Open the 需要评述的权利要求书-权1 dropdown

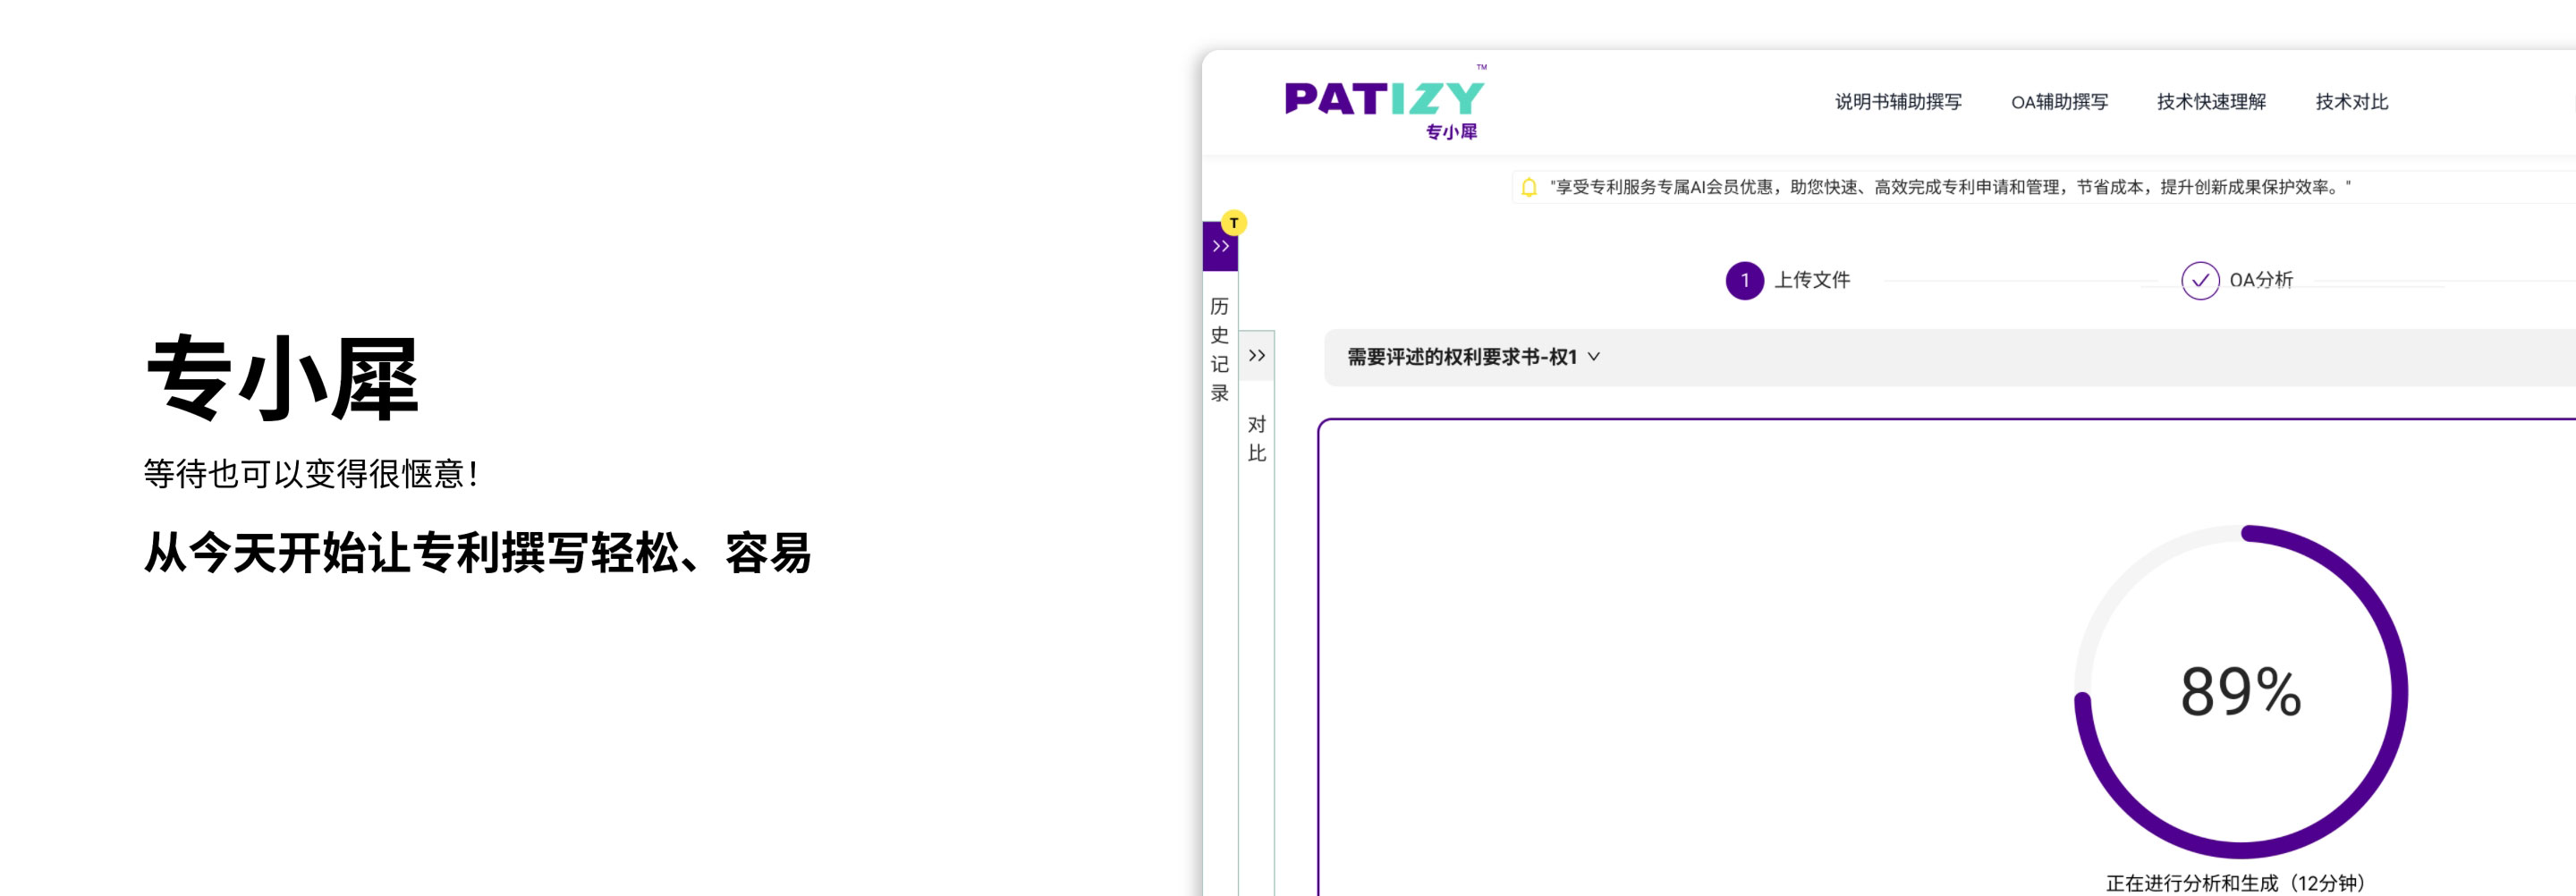click(1473, 357)
